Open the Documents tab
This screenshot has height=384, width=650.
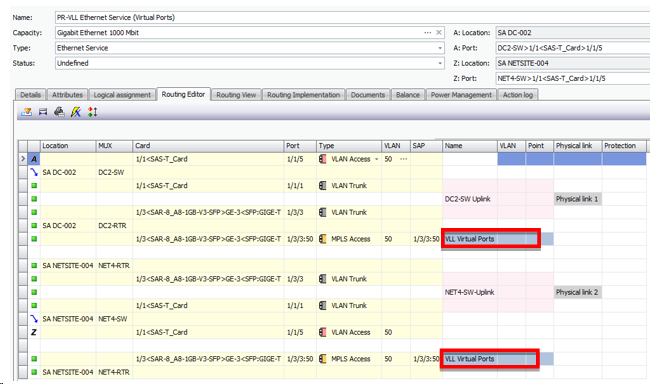point(368,95)
